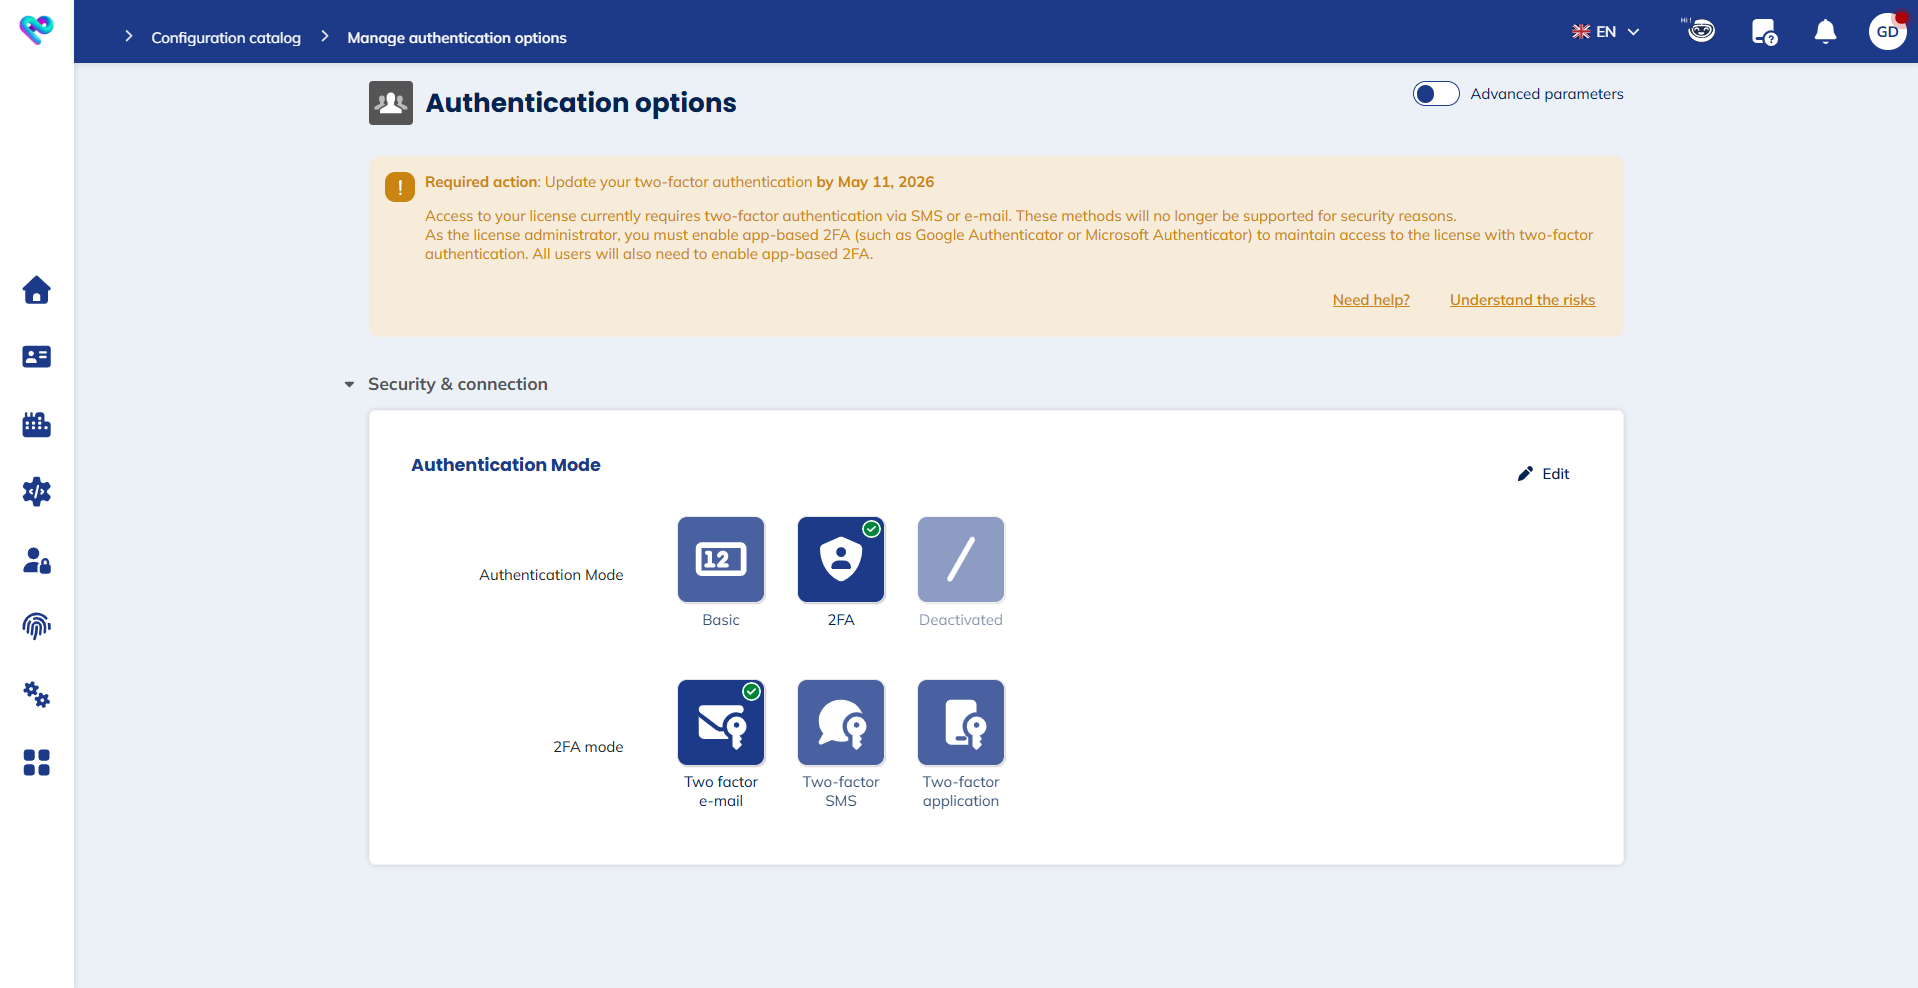Click the Manage authentication options breadcrumb

[x=456, y=38]
